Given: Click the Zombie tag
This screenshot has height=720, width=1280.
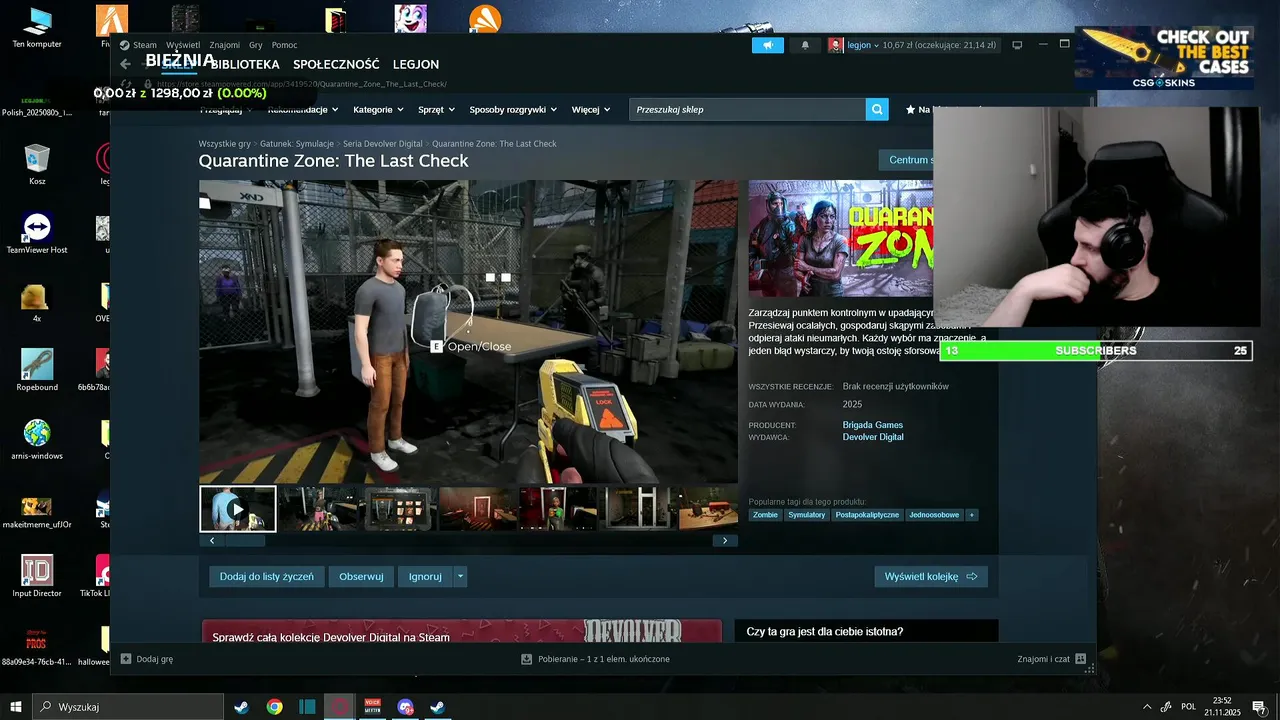Looking at the screenshot, I should [x=765, y=515].
